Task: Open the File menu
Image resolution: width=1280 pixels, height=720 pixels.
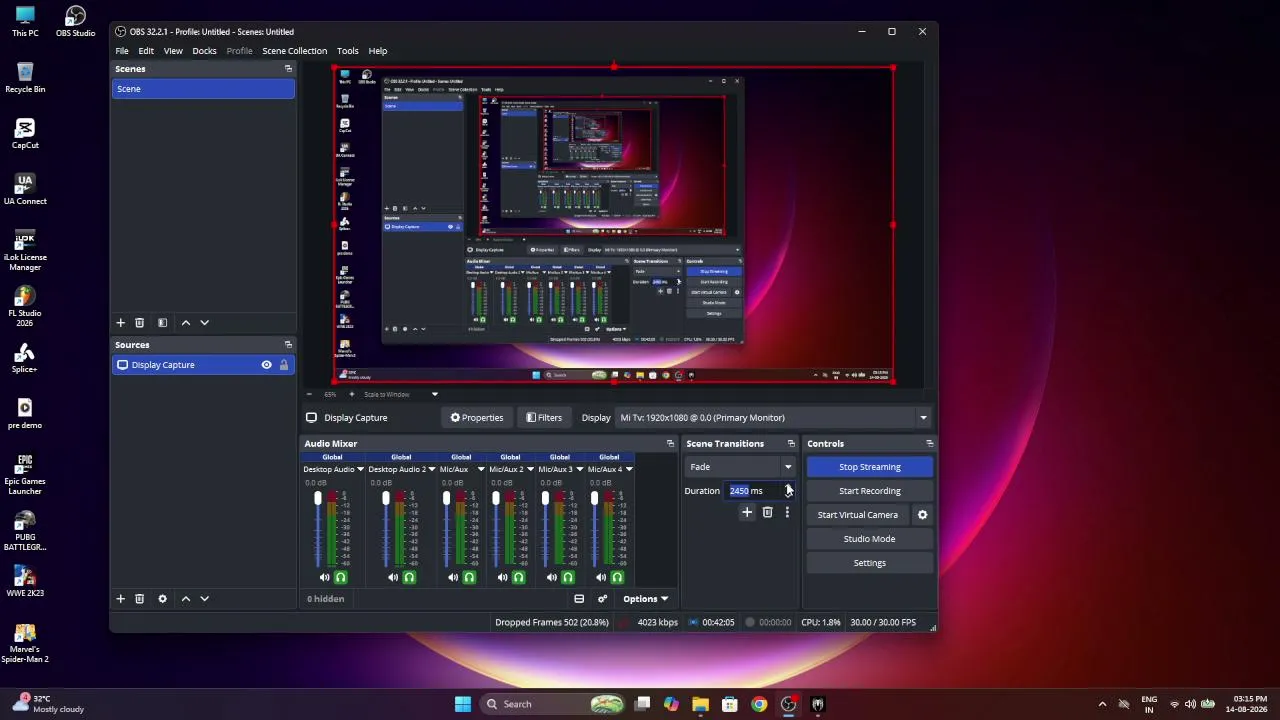Action: click(x=122, y=51)
